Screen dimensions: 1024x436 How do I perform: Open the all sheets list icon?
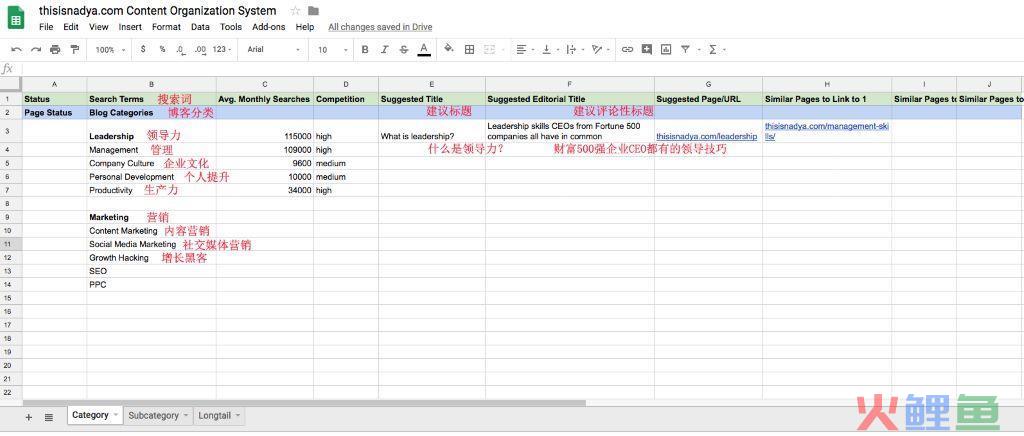49,417
